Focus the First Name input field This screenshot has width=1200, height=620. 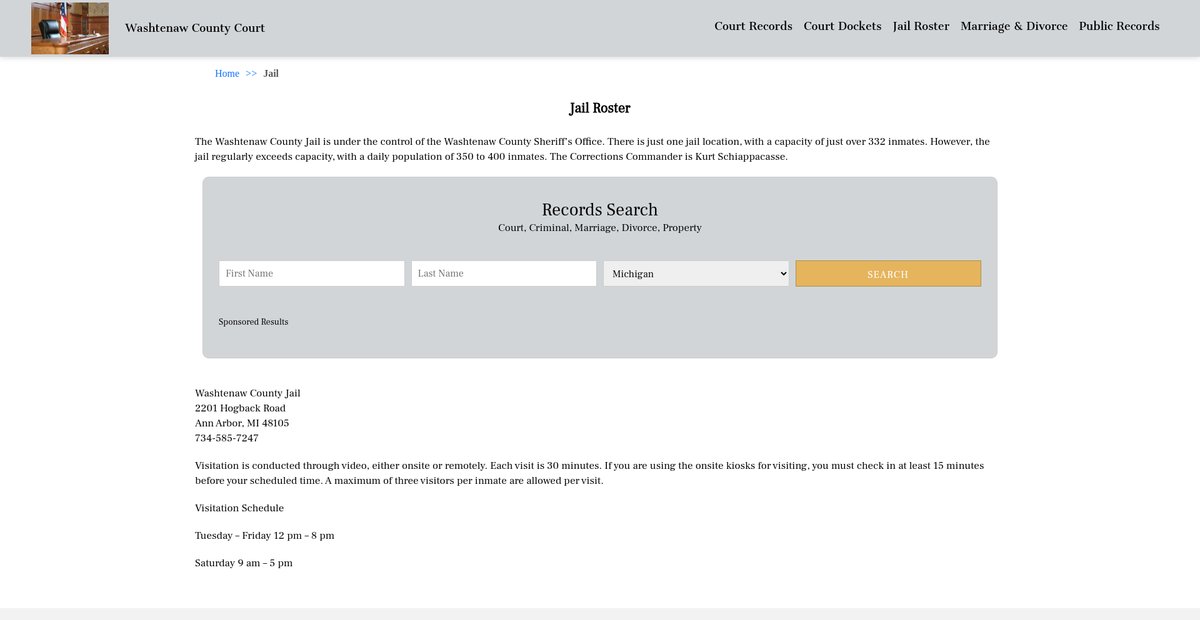(311, 274)
